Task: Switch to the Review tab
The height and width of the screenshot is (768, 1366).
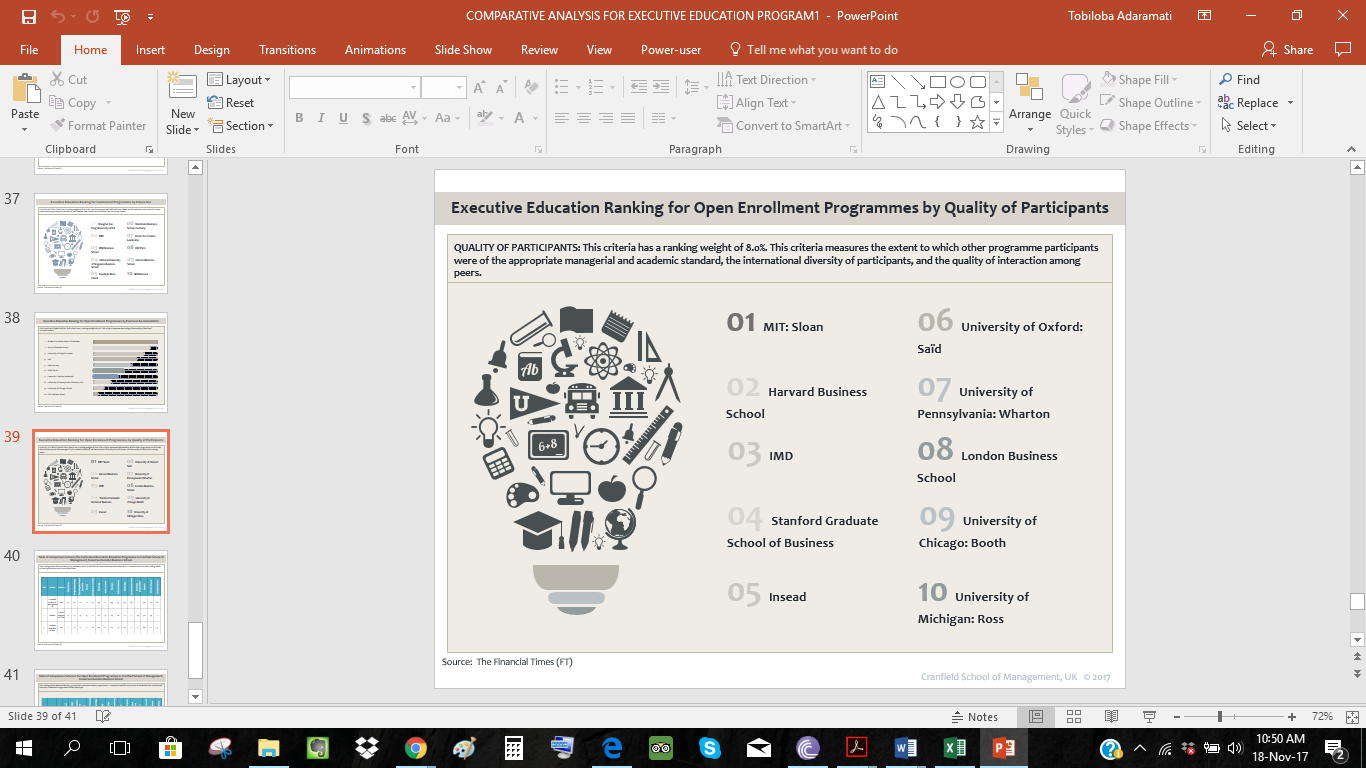Action: tap(539, 49)
